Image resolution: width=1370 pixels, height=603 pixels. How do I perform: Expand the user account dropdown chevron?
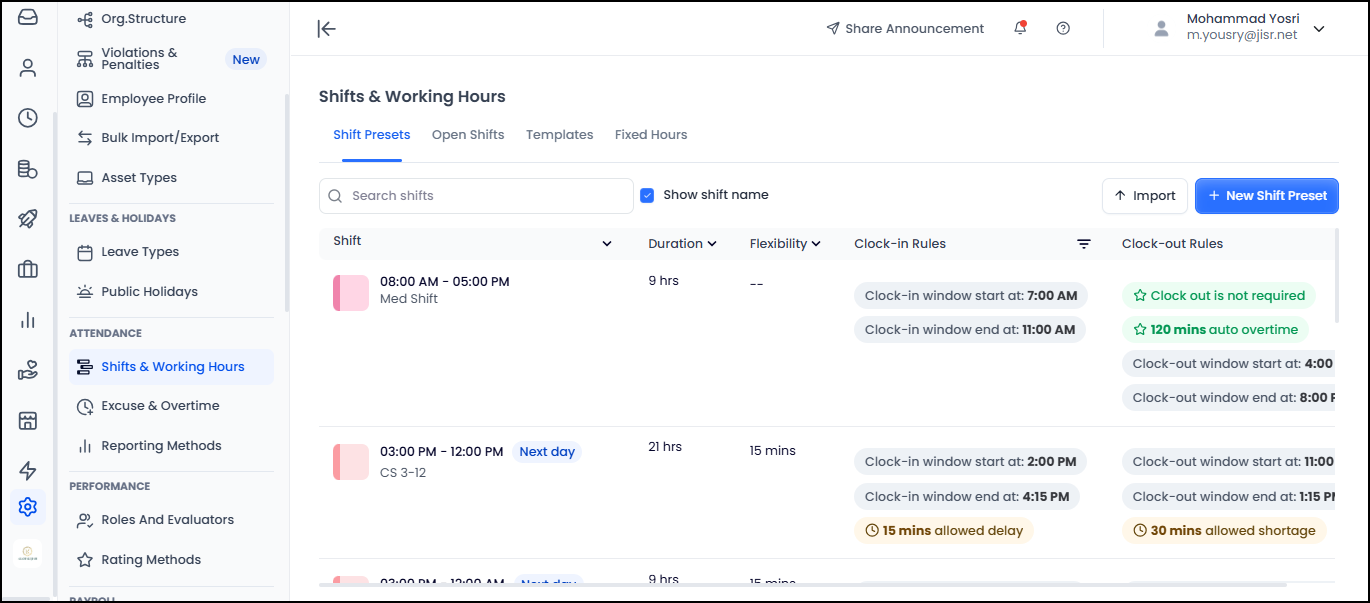[1319, 29]
